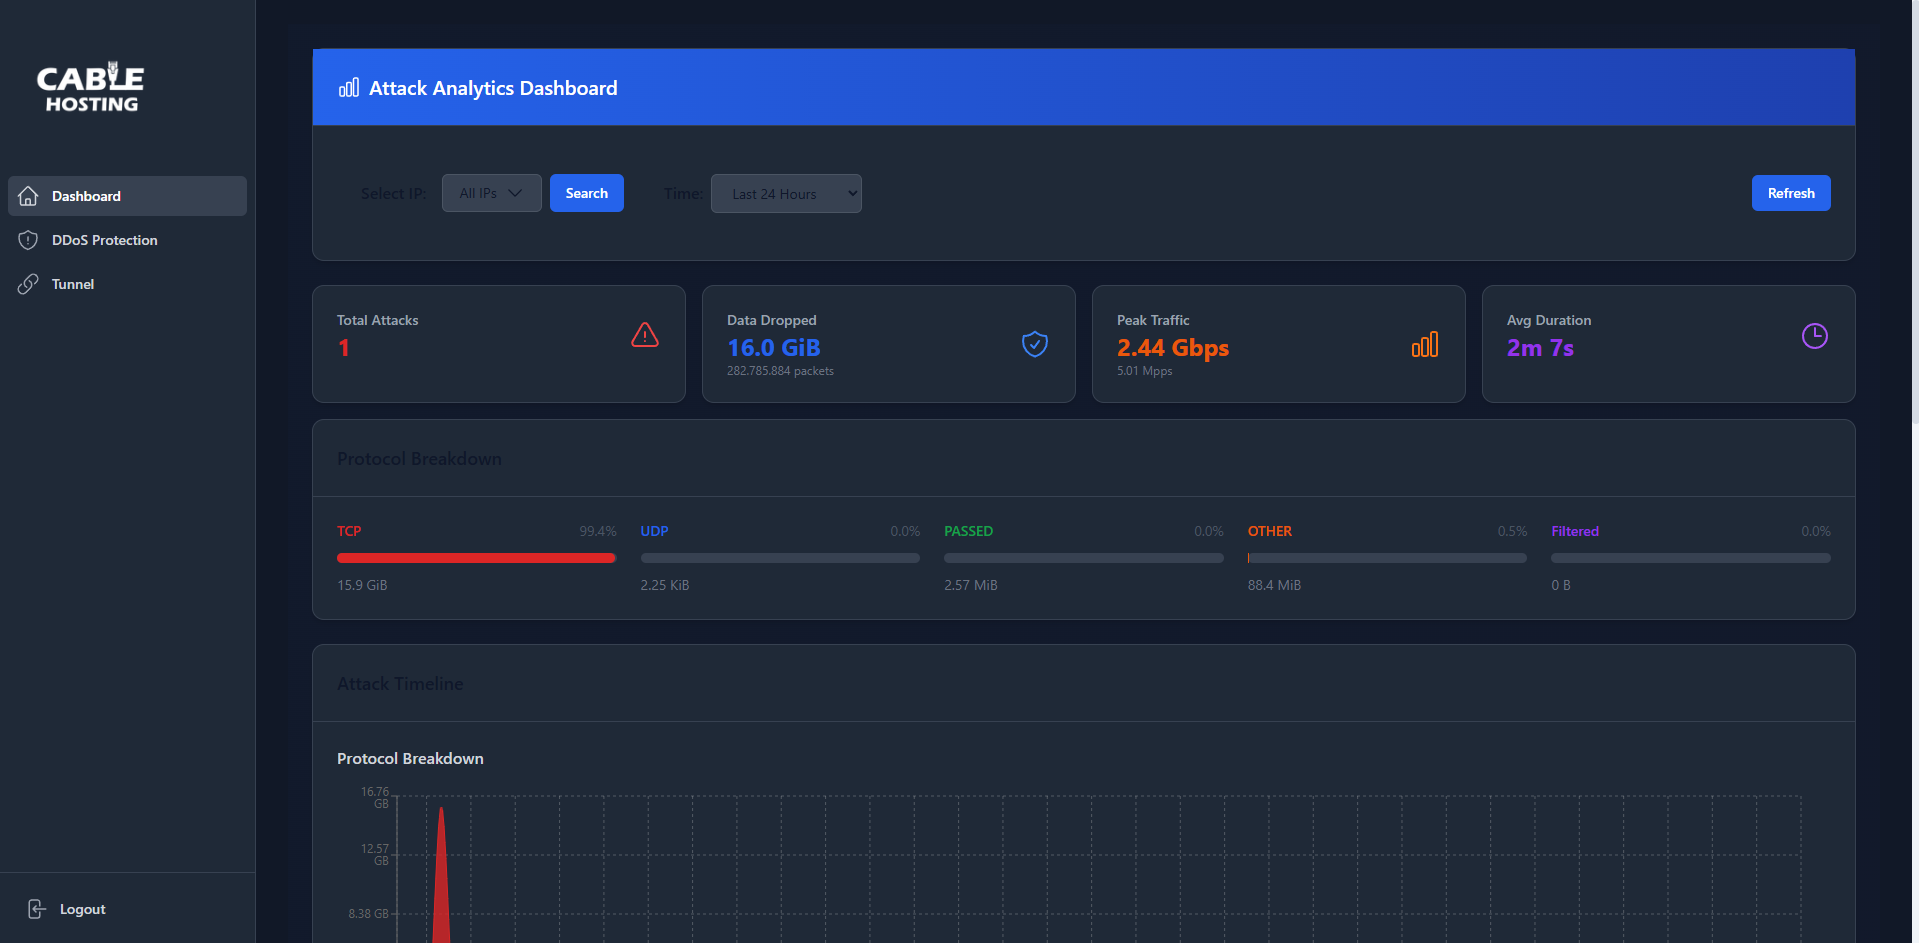Click the Total Attacks warning triangle icon
1919x943 pixels.
645,335
